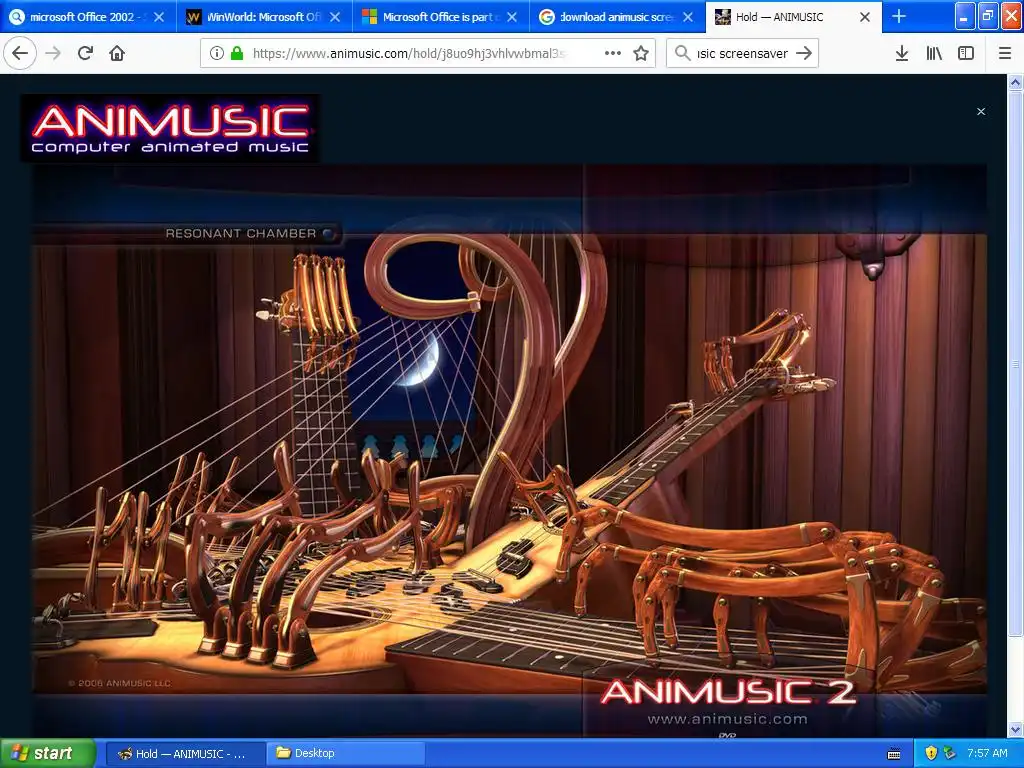1024x768 pixels.
Task: Open a new browser tab
Action: click(x=899, y=16)
